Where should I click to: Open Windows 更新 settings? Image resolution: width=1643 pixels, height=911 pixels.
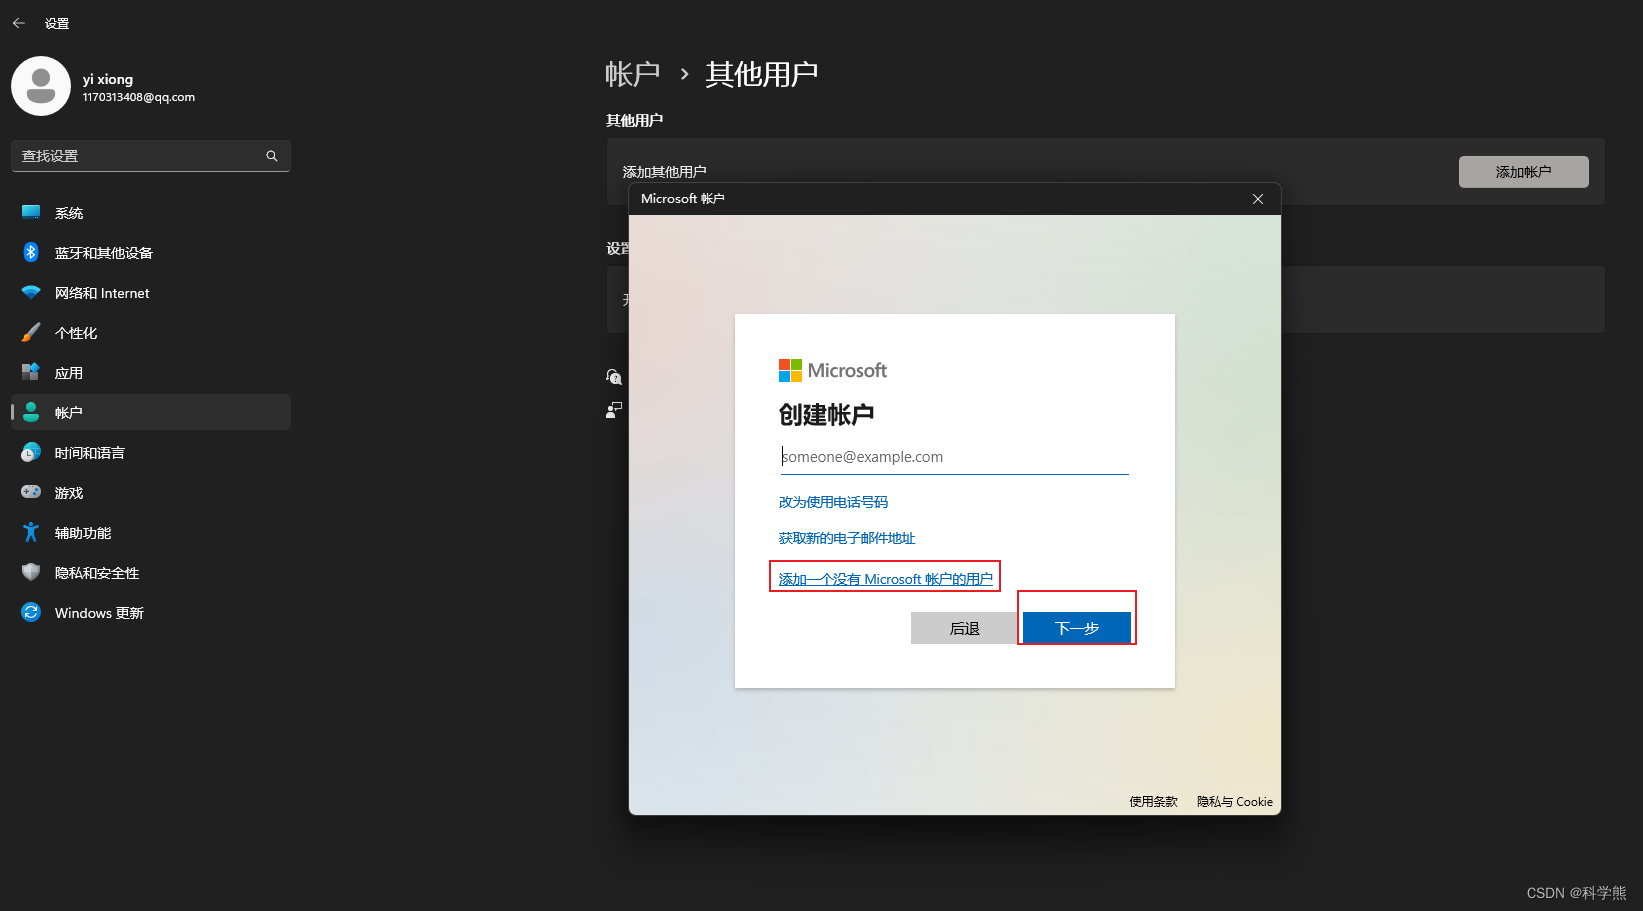(x=151, y=613)
